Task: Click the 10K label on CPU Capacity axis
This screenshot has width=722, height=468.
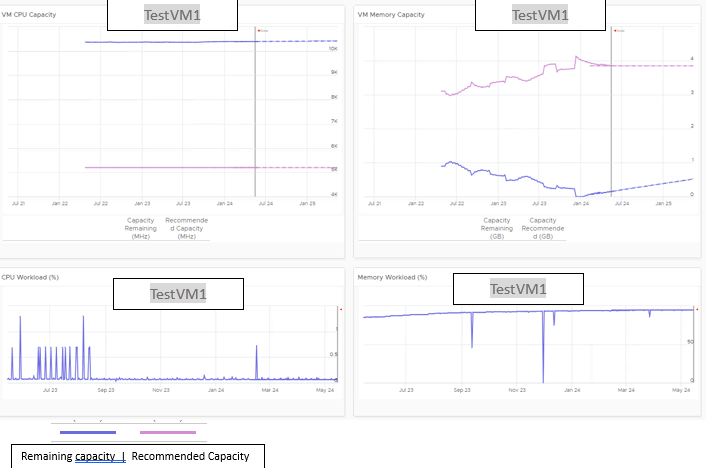Action: point(333,48)
